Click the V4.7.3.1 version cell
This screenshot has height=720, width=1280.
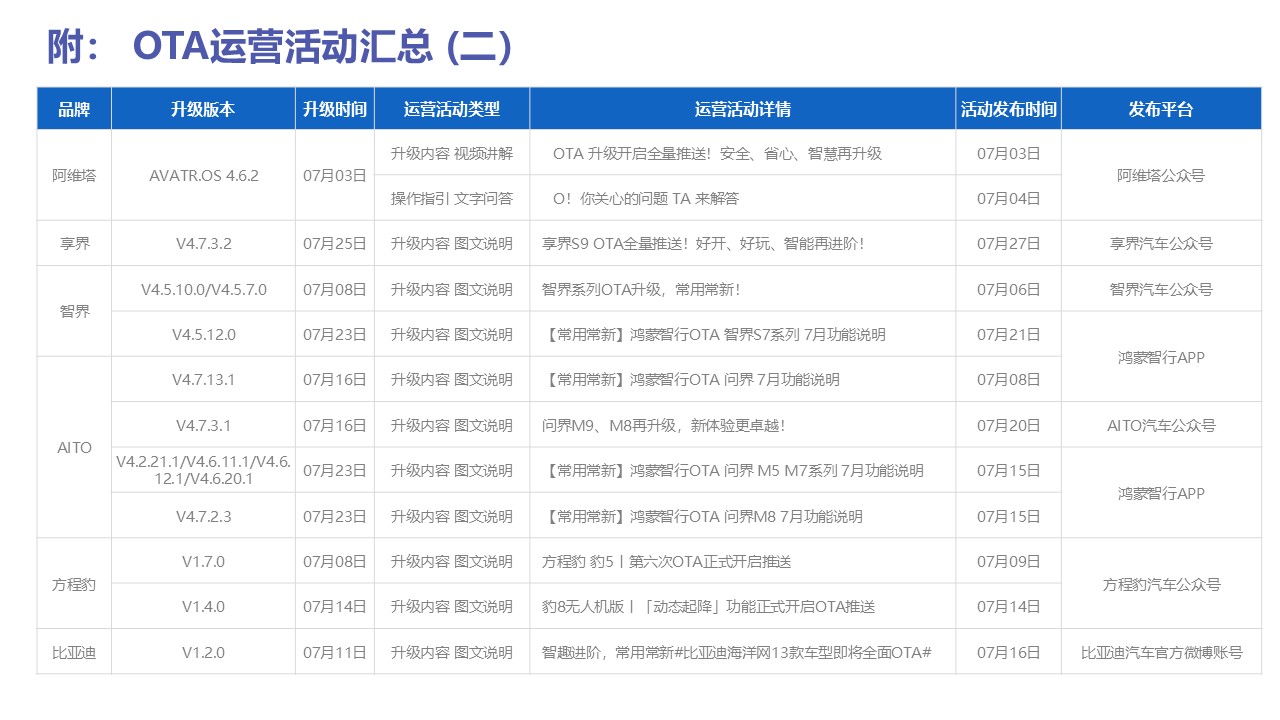click(203, 425)
